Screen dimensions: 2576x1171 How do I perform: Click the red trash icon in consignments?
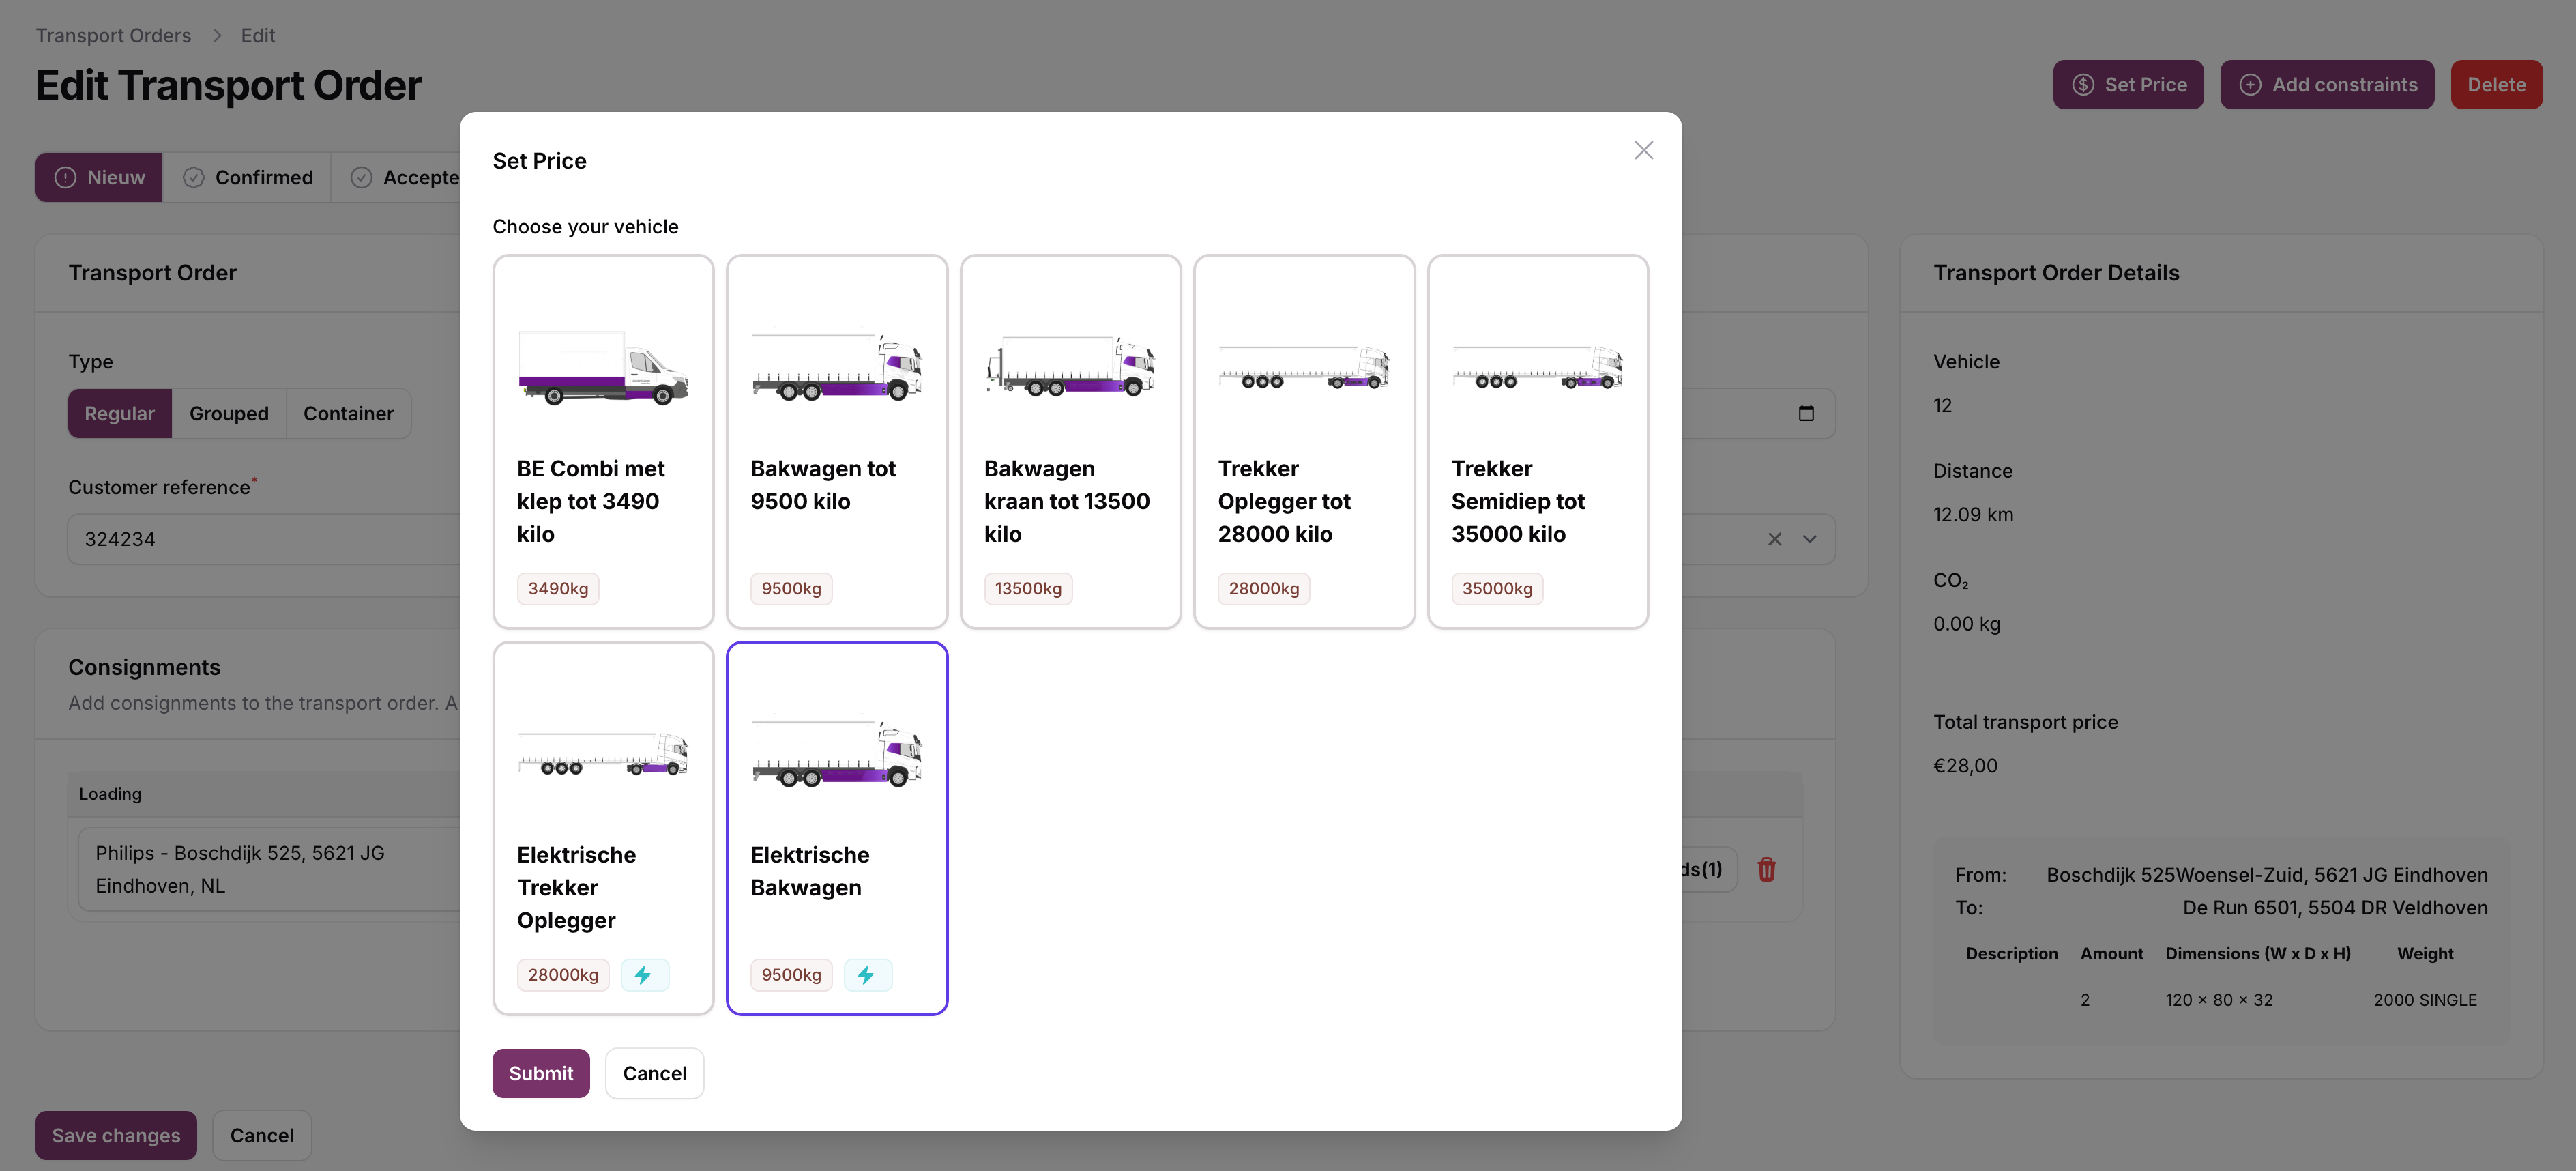(x=1766, y=870)
